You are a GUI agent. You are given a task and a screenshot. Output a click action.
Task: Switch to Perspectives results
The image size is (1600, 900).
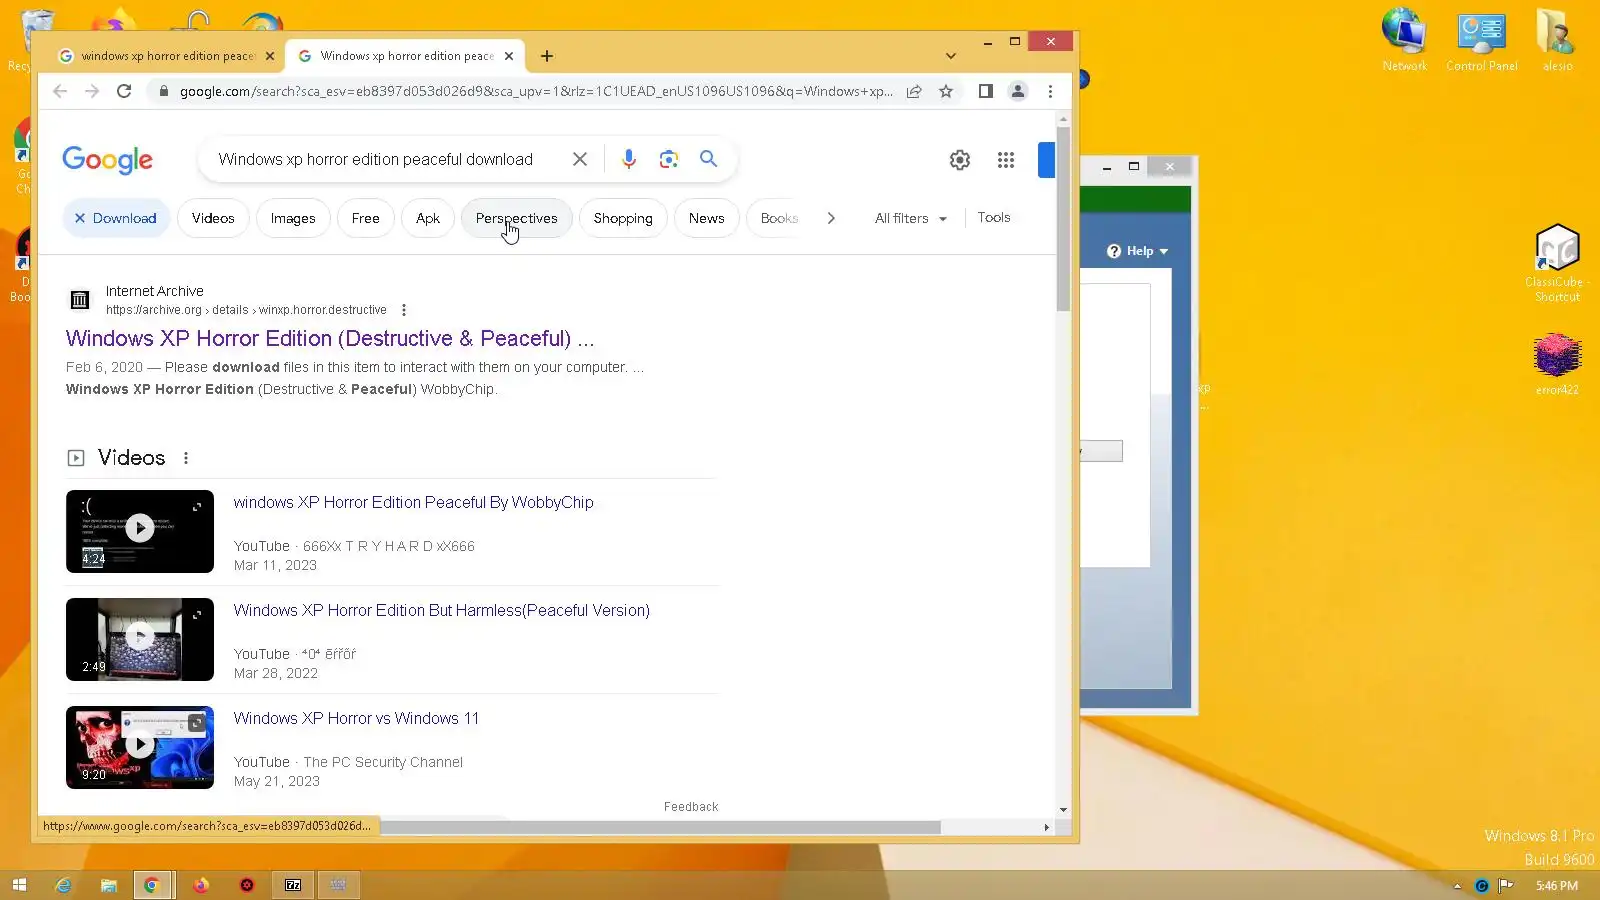pos(517,218)
